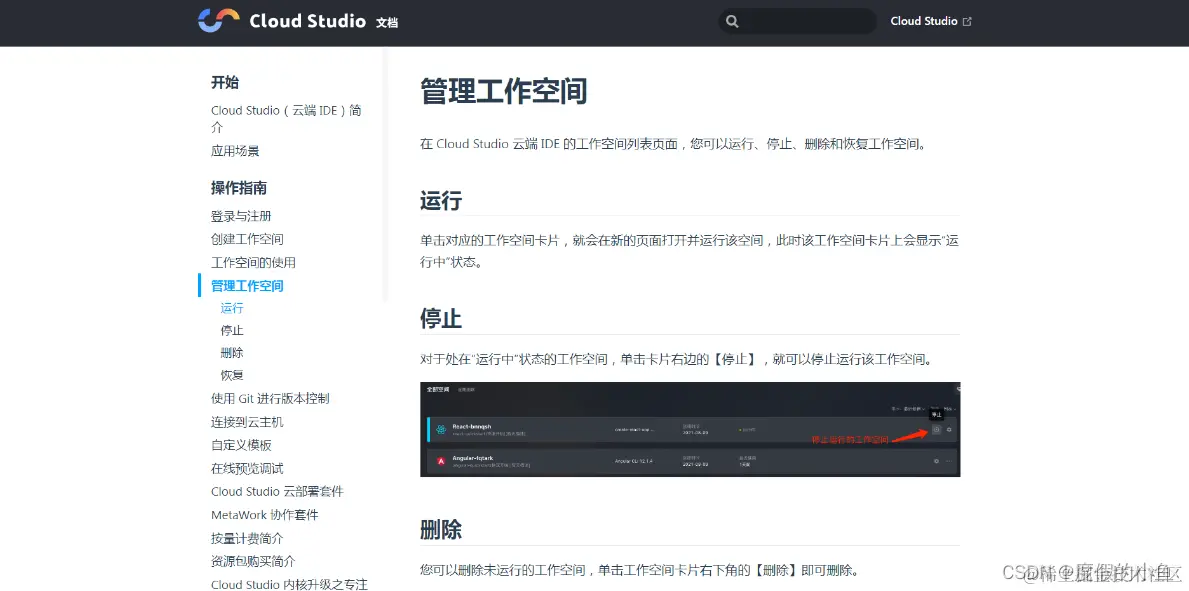Viewport: 1189px width, 591px height.
Task: Go to "自定义模板" in the sidebar
Action: click(241, 445)
